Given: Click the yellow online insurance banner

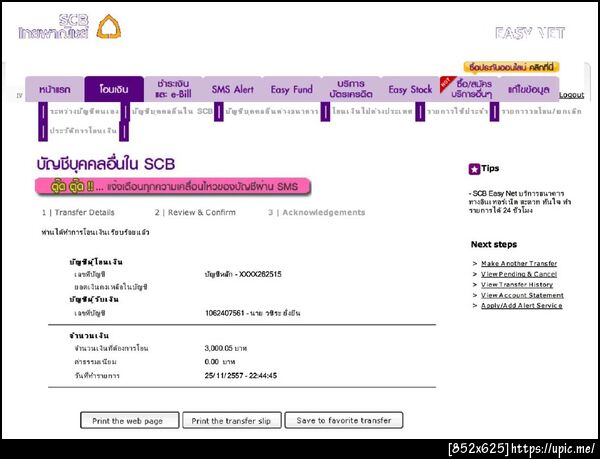Looking at the screenshot, I should point(511,67).
